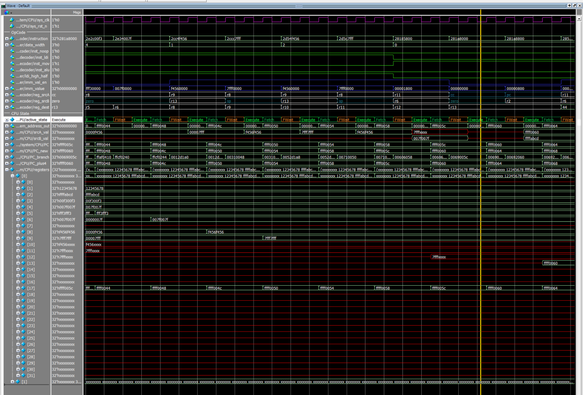
Task: Click the Msgs column header
Action: coord(77,12)
